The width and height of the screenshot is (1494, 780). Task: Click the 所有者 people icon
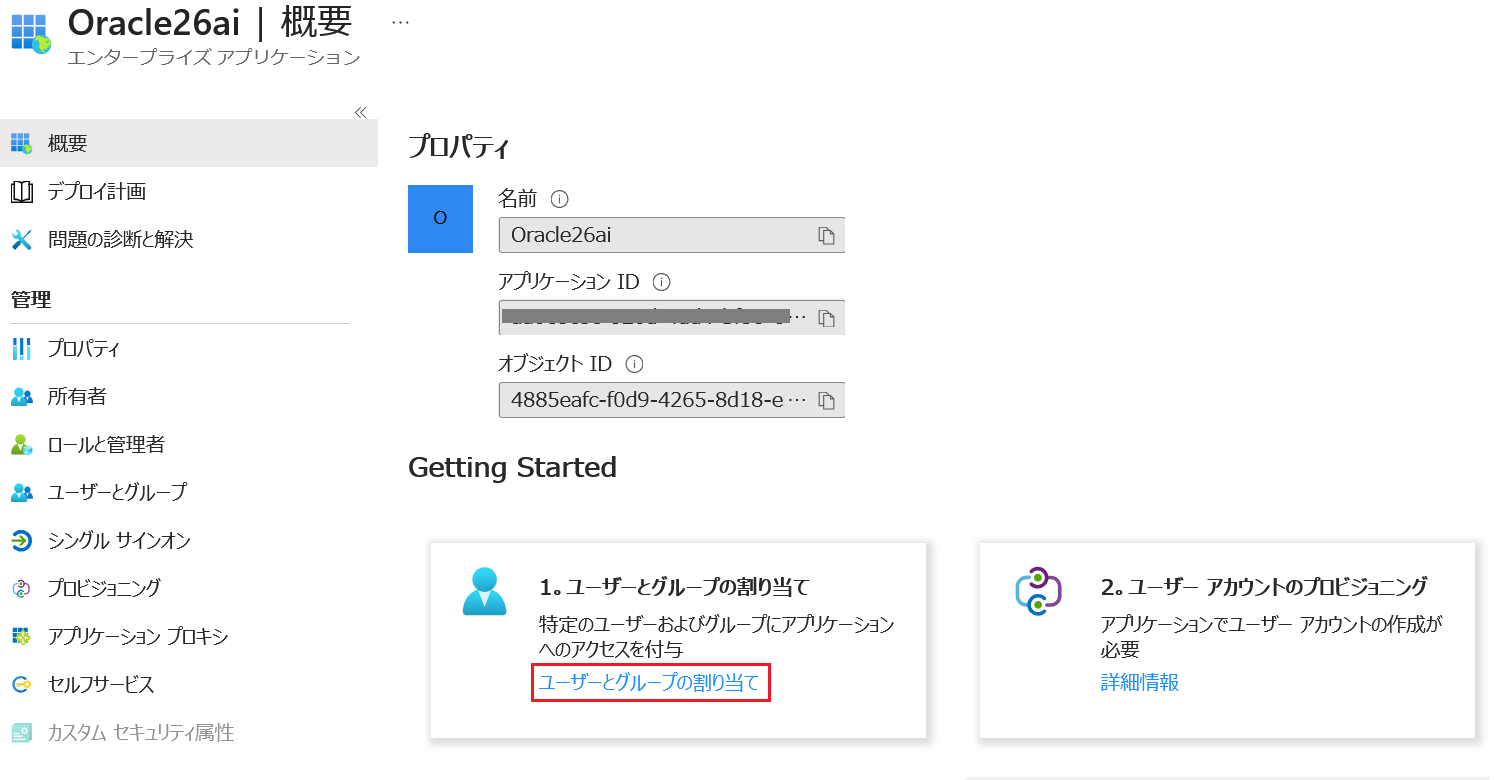(21, 397)
